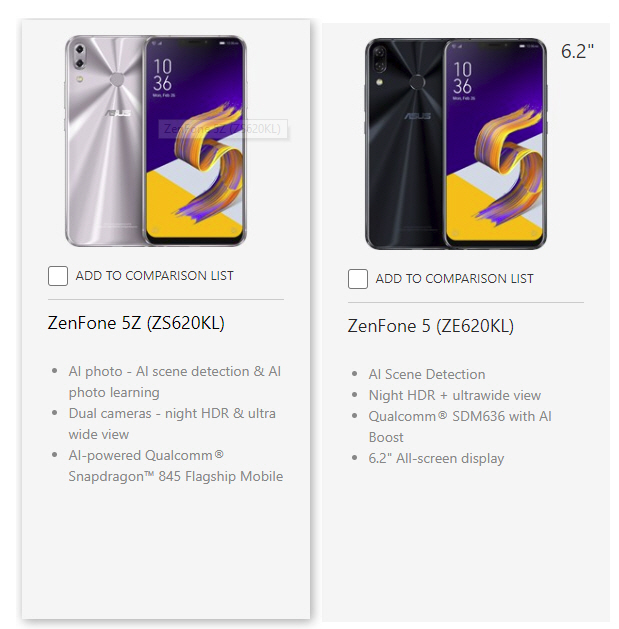Click the ASUS logo on the silver phone back
The width and height of the screenshot is (619, 629).
pyautogui.click(x=118, y=113)
